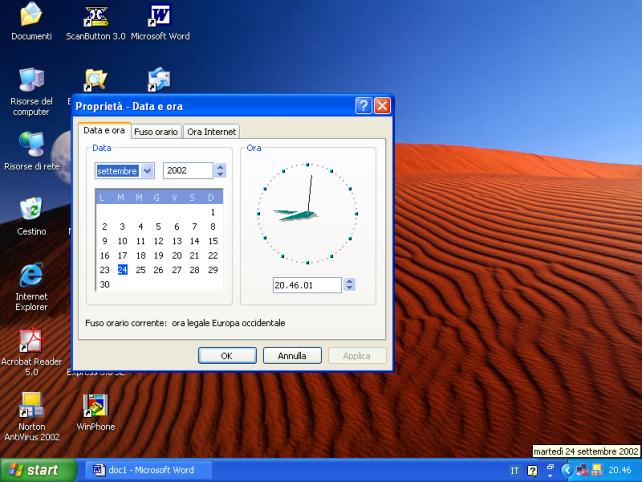Screen dimensions: 642x482
Task: Open Risorse del computer desktop icon
Action: pos(31,92)
